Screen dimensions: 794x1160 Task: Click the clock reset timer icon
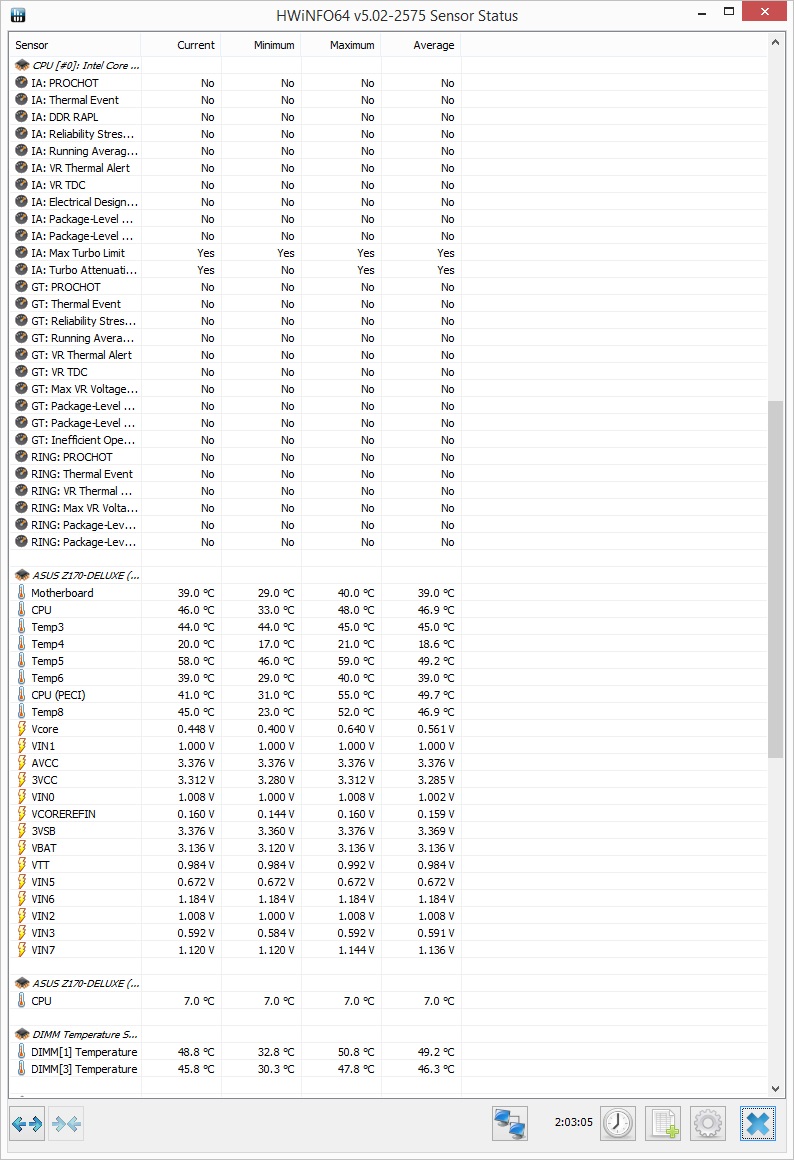click(618, 1124)
